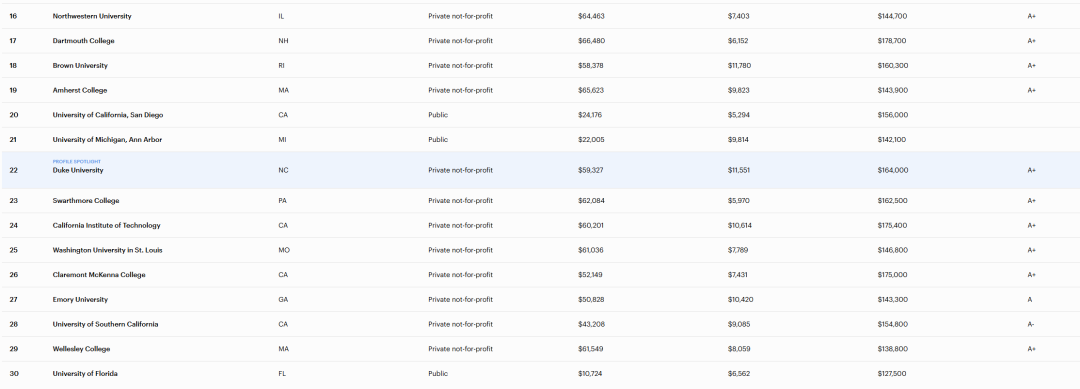Click the $10,614 value for Caltech

[739, 225]
